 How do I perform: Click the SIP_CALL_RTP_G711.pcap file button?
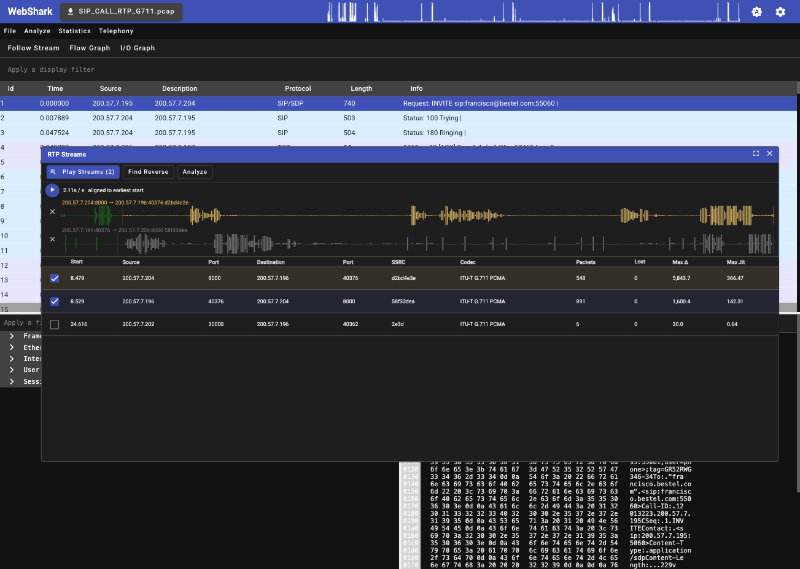[121, 11]
